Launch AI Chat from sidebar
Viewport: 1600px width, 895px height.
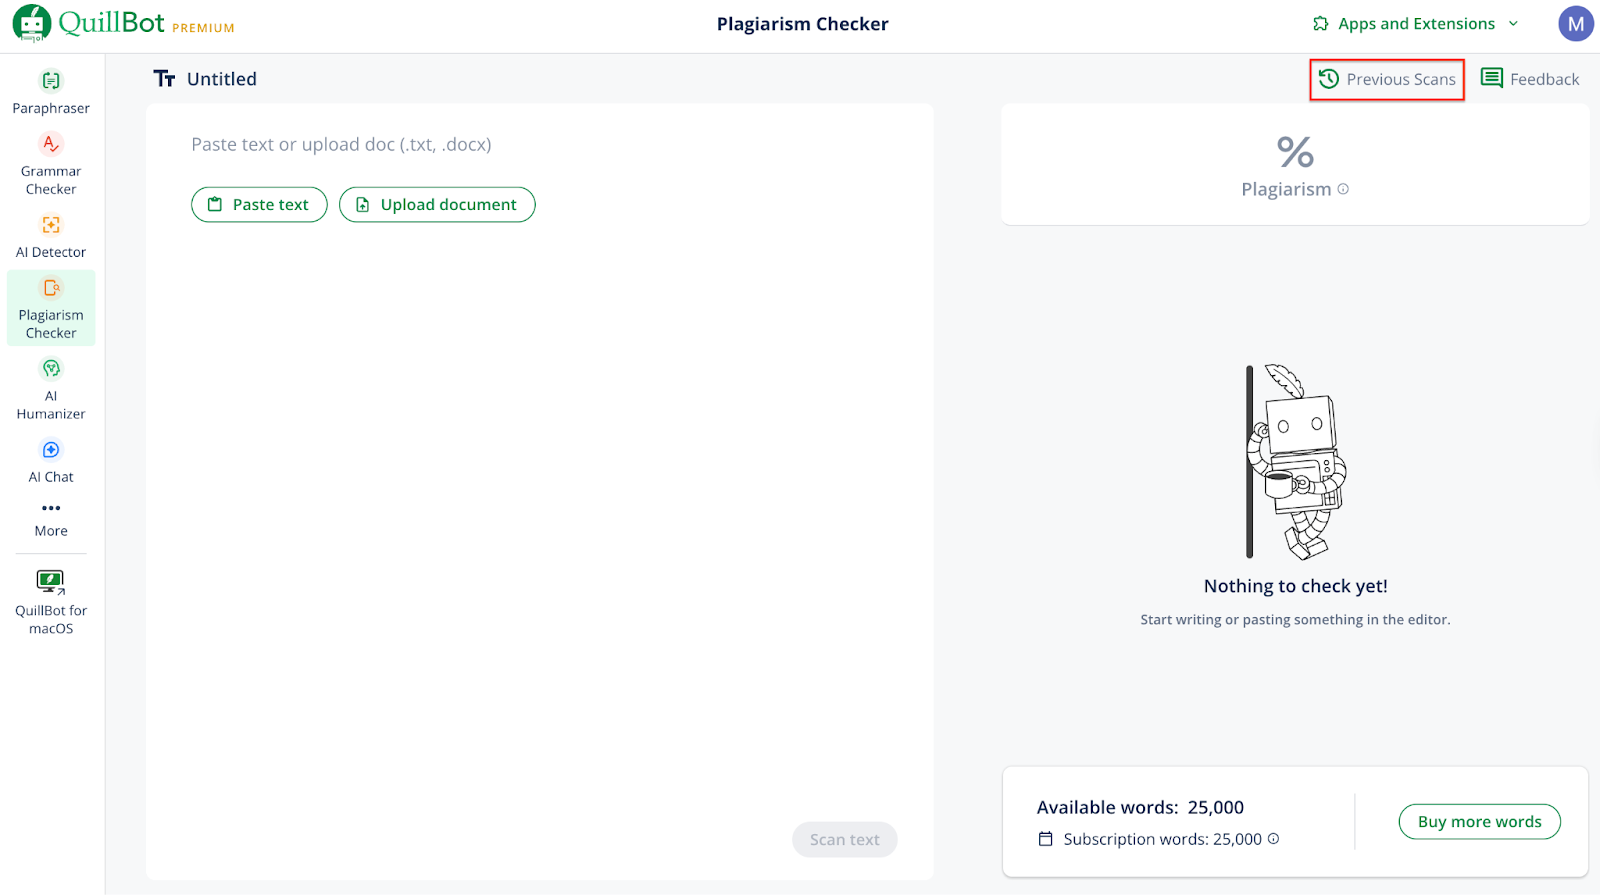tap(51, 451)
